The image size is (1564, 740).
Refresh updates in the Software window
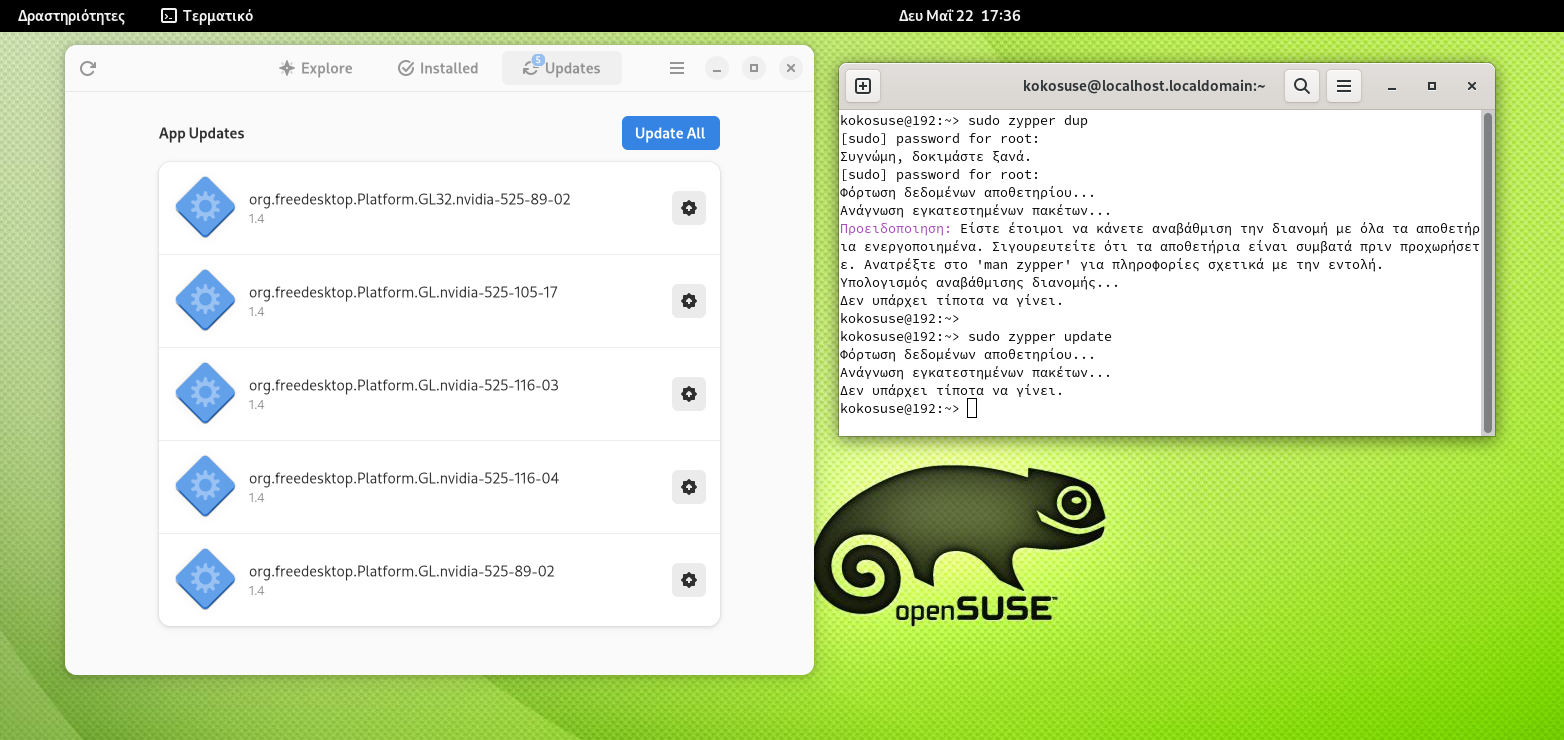[x=88, y=68]
